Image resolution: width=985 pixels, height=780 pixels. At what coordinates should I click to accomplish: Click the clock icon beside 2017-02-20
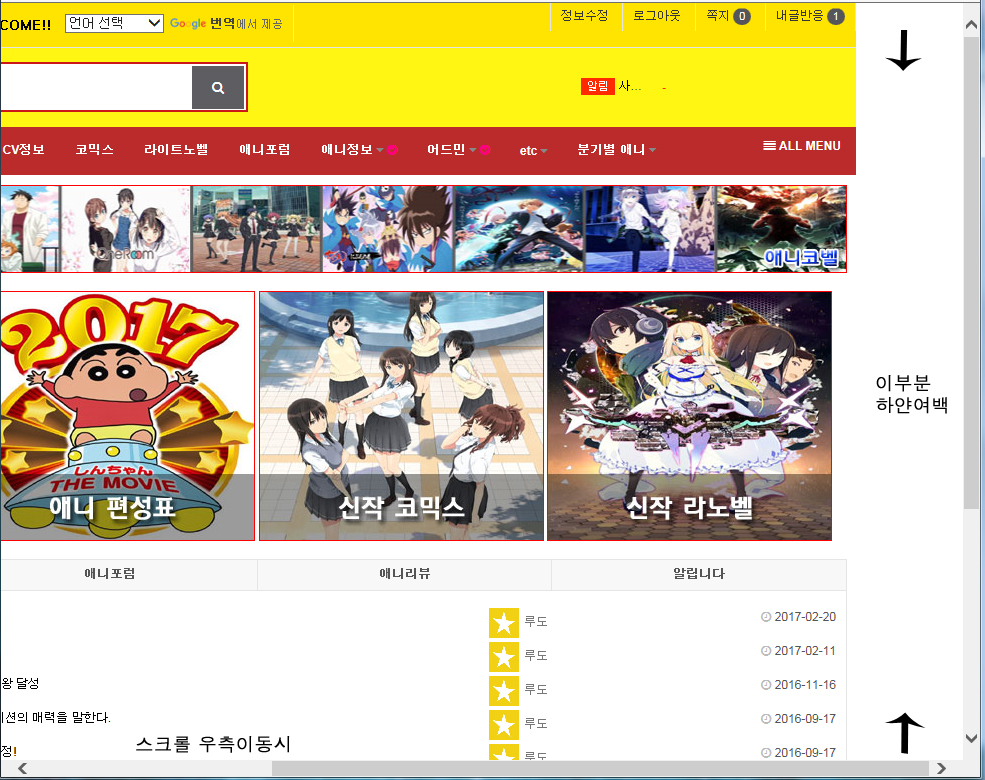point(766,617)
